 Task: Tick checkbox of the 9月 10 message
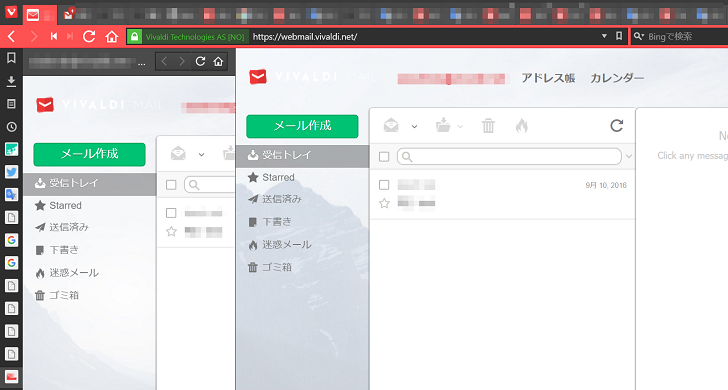(x=384, y=185)
